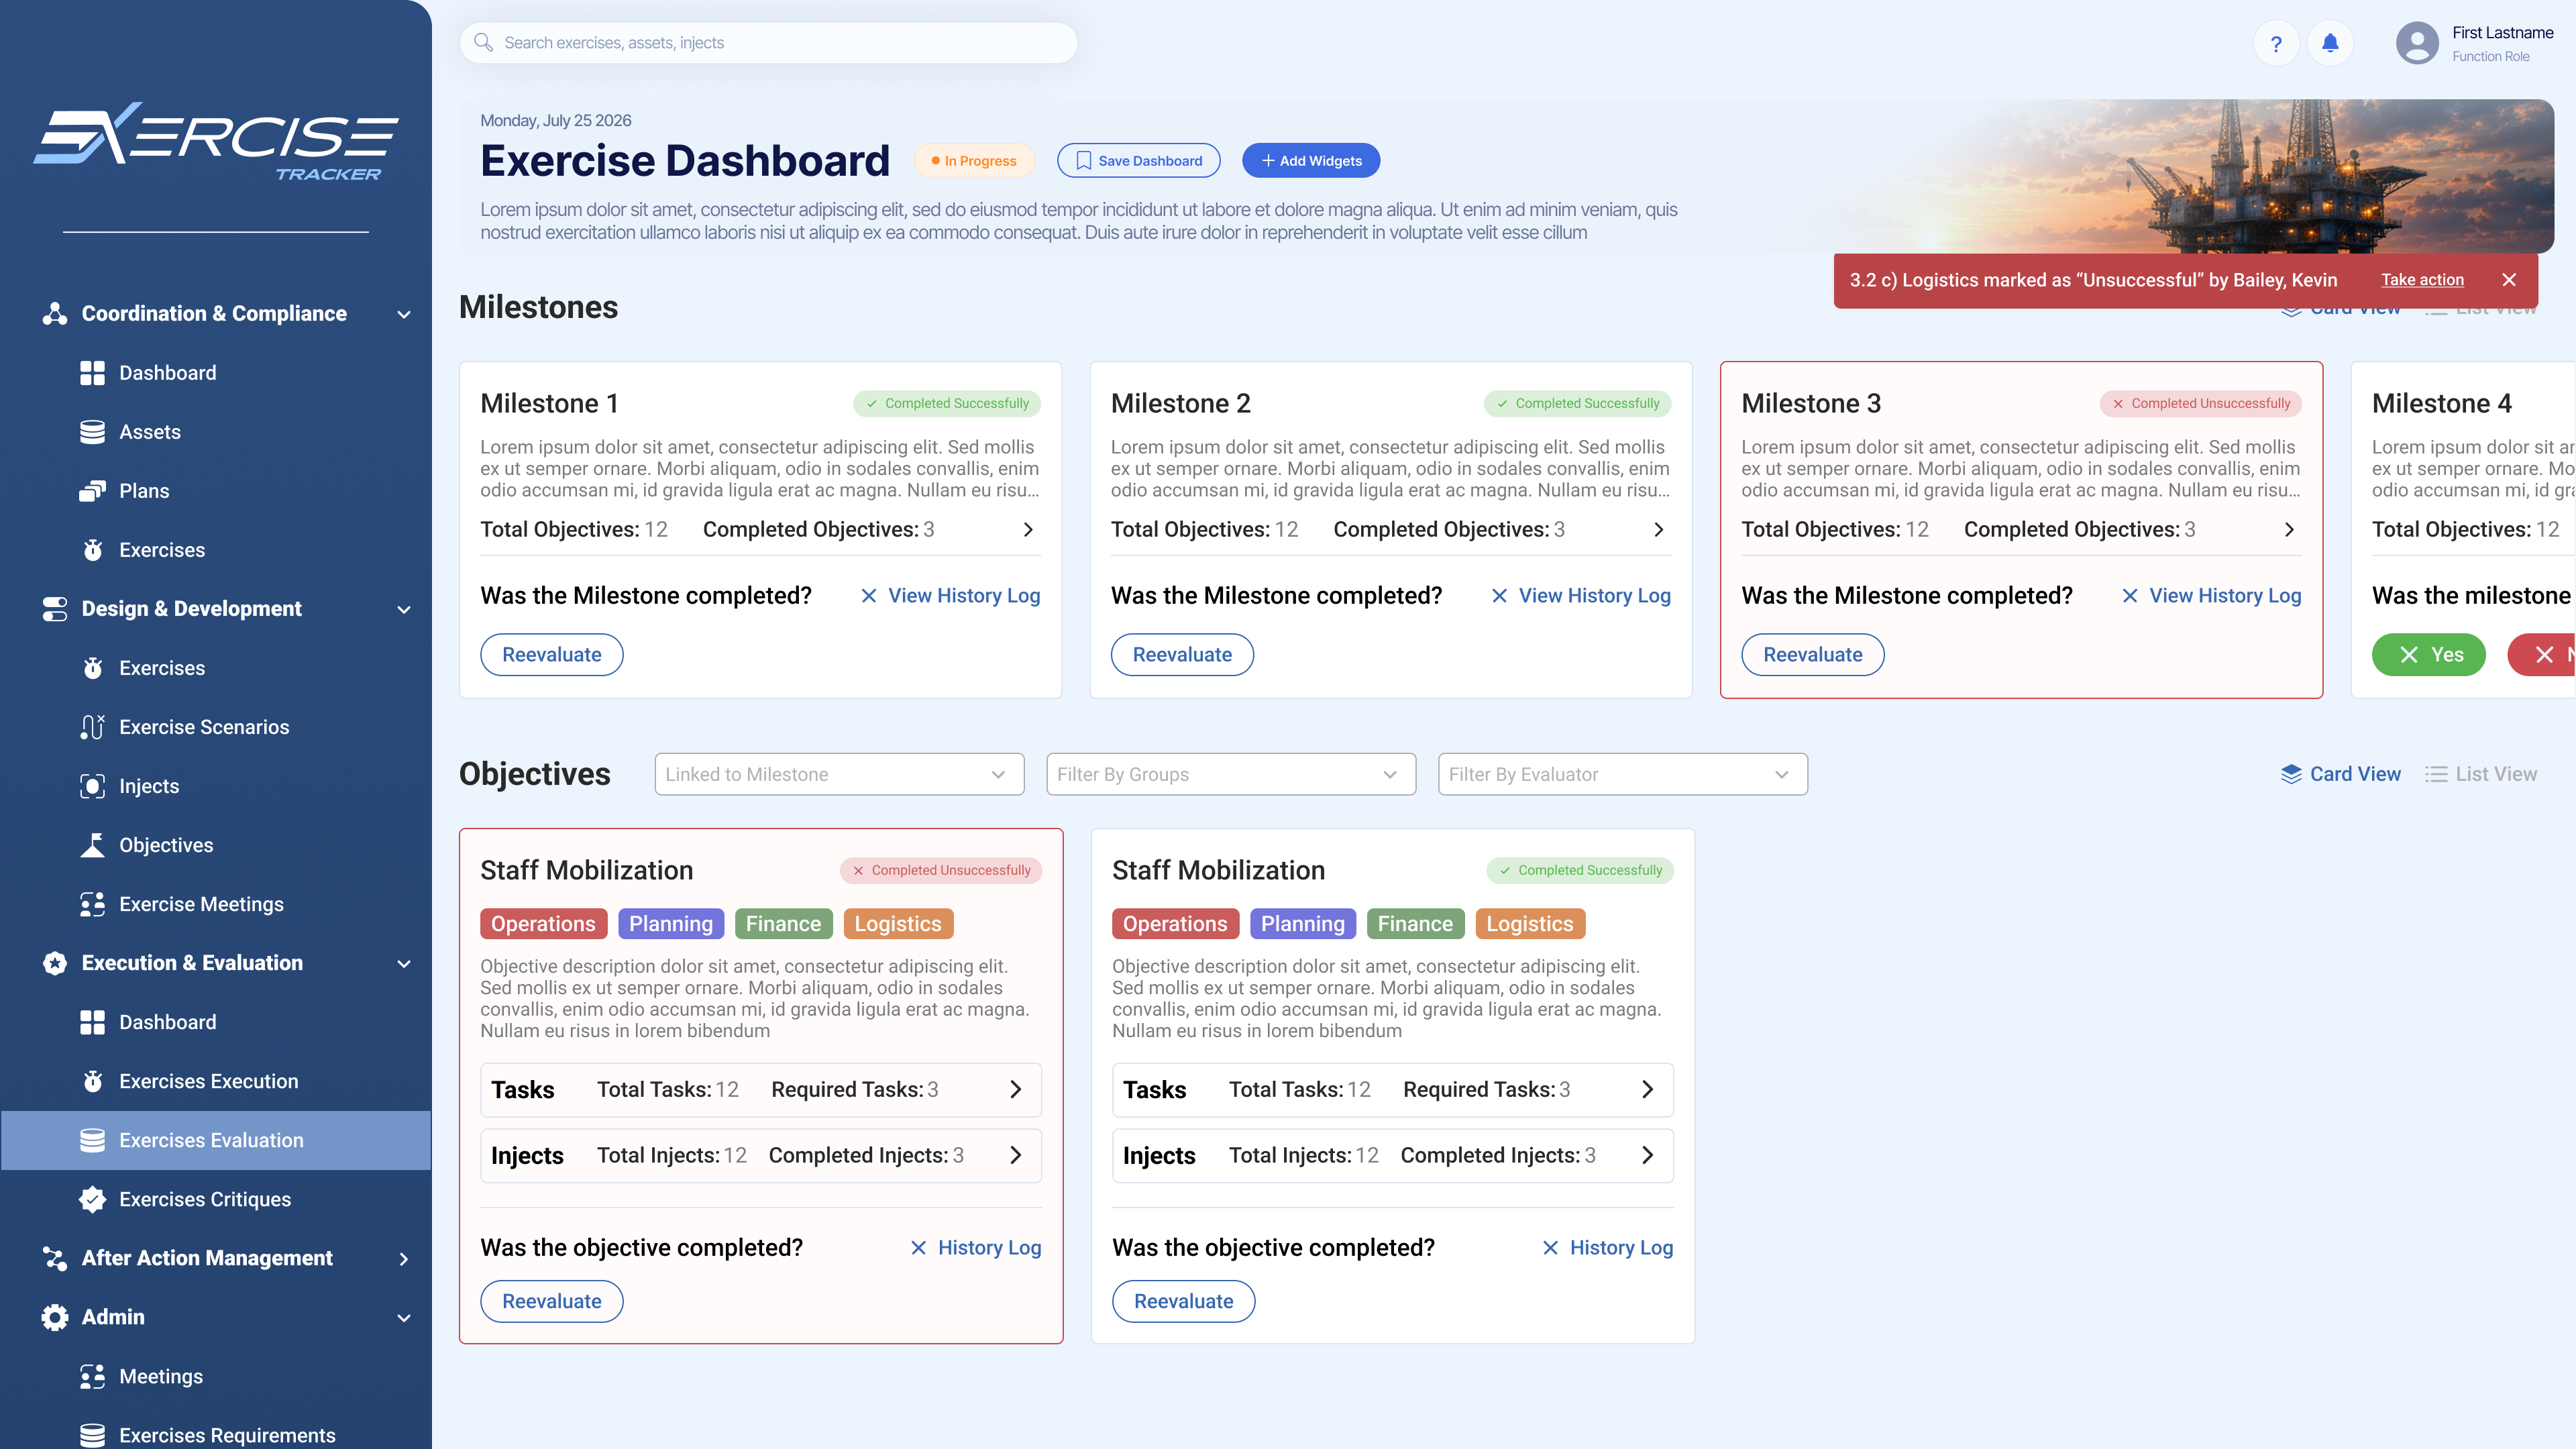Dismiss the Logistics unsuccessful alert
This screenshot has height=1449, width=2576.
2509,280
